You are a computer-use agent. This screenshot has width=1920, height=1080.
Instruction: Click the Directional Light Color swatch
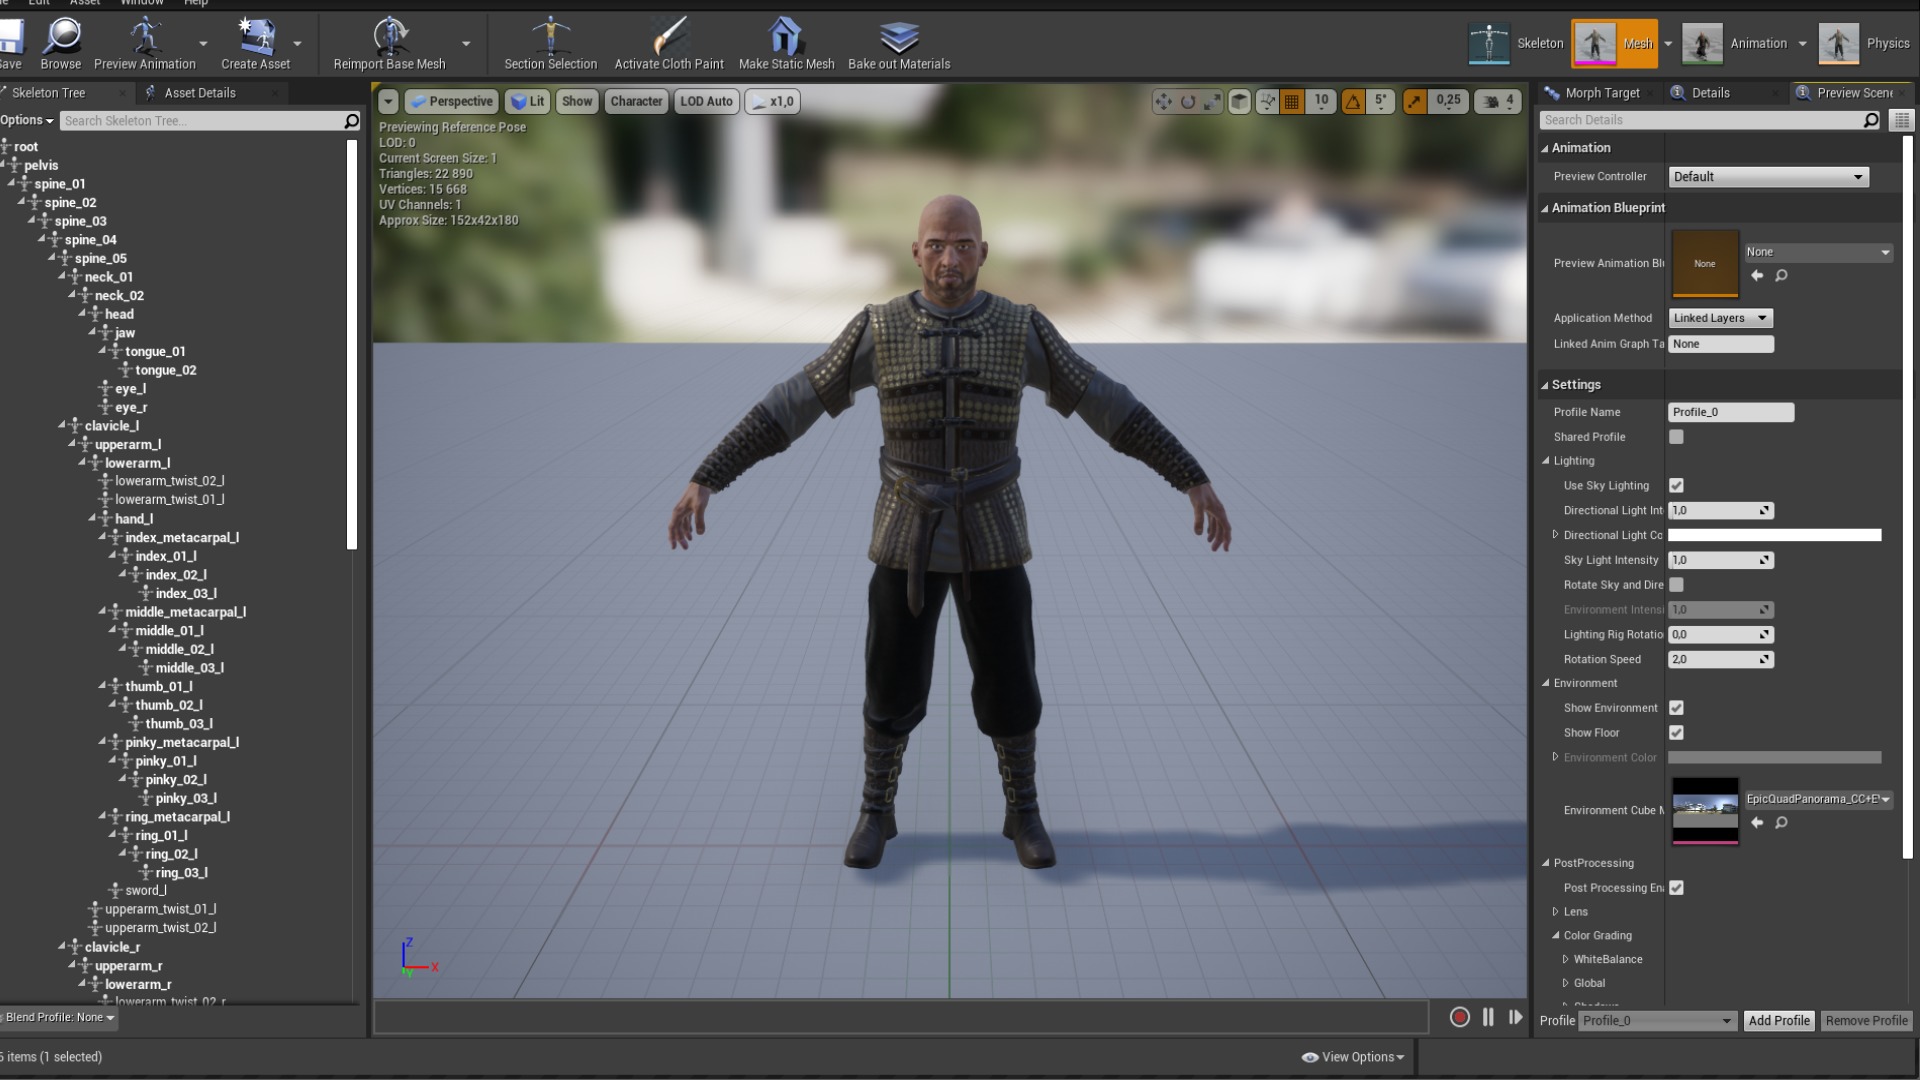coord(1774,536)
